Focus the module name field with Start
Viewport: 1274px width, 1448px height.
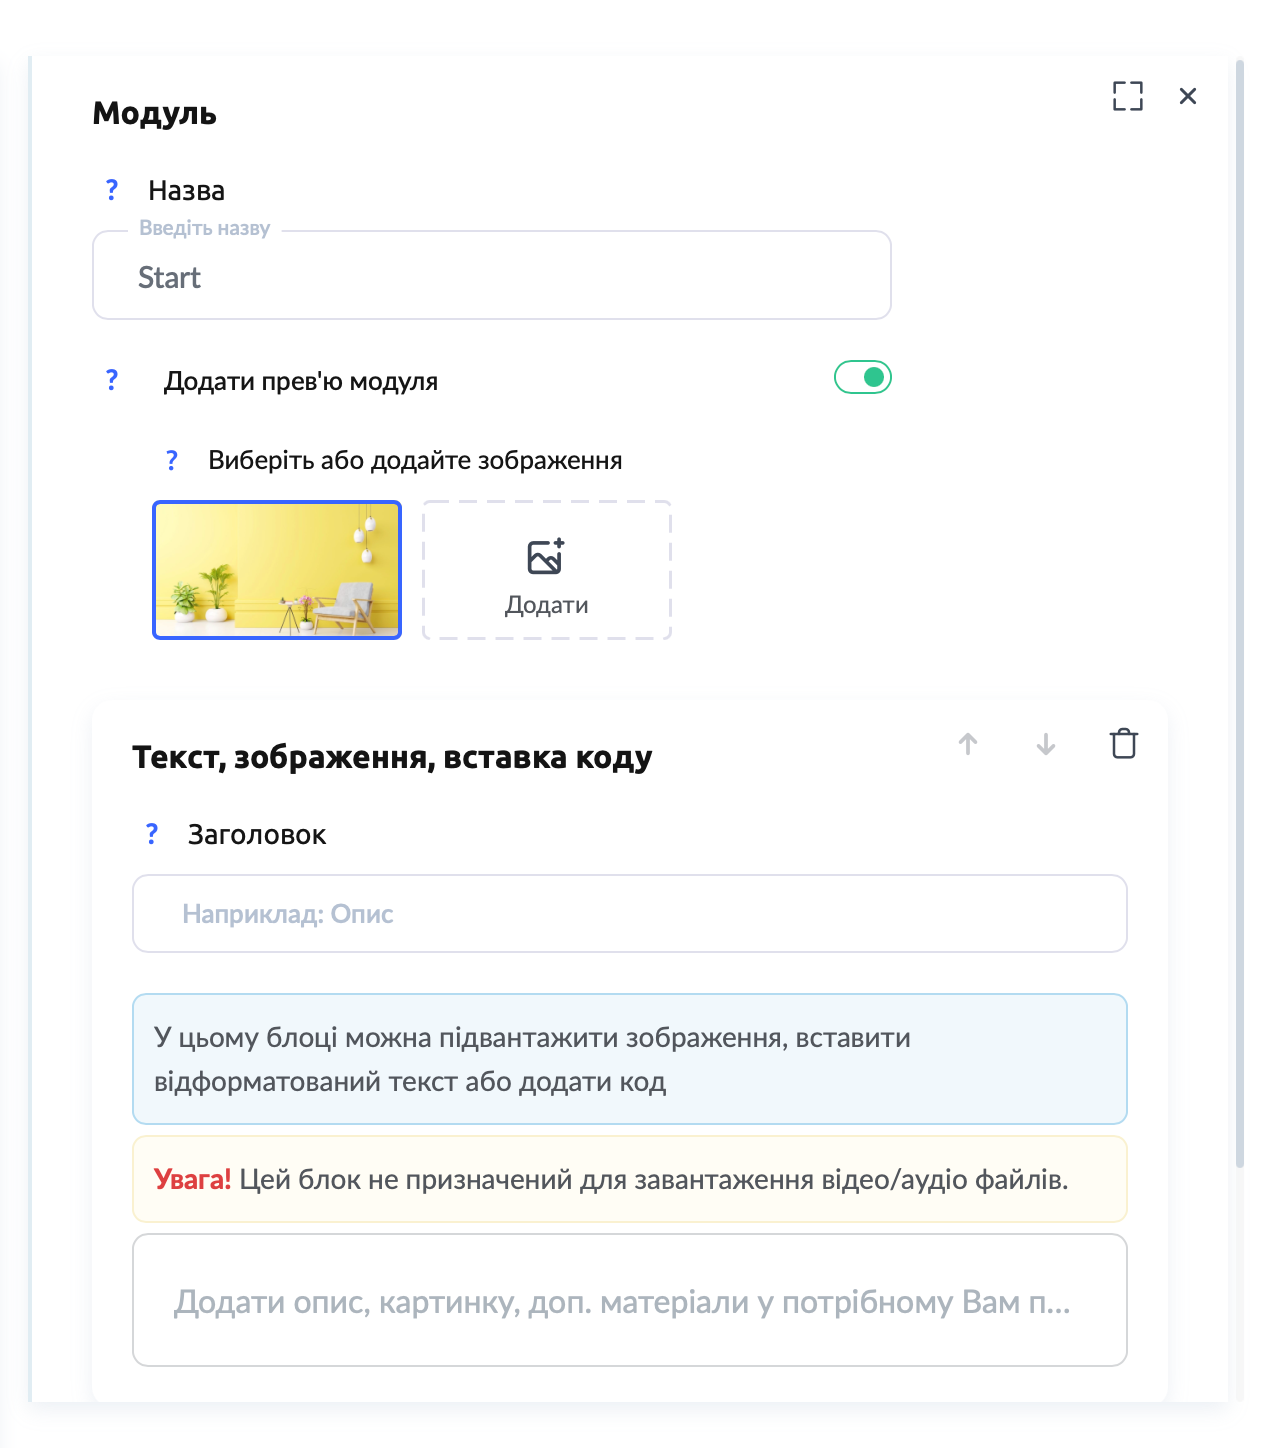click(x=492, y=276)
